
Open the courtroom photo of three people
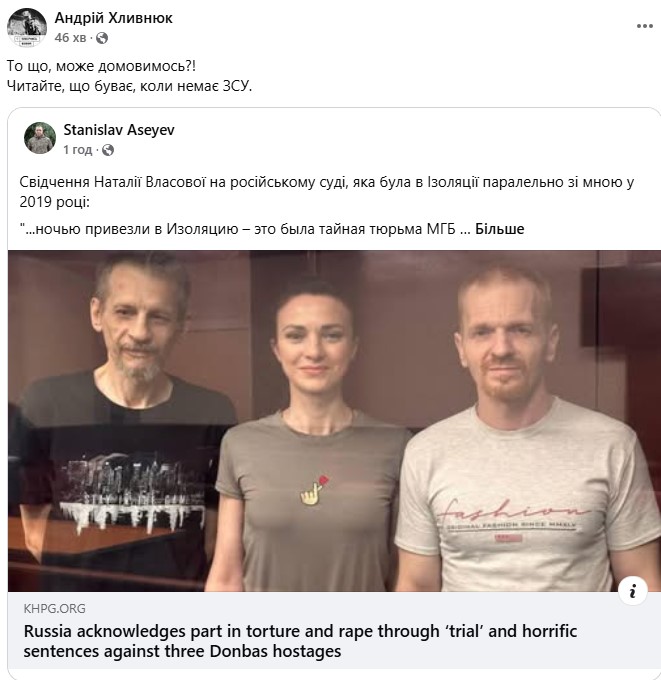334,421
